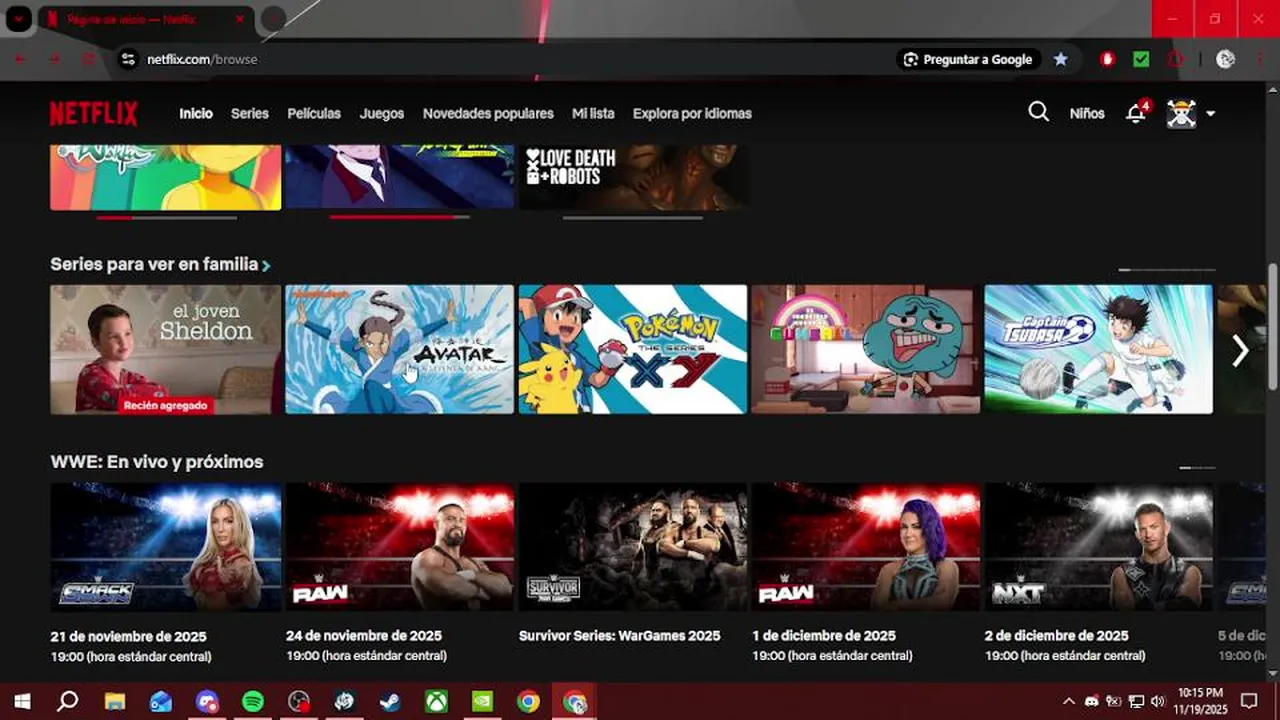Open Steam from the taskbar
Viewport: 1280px width, 720px height.
tap(391, 701)
